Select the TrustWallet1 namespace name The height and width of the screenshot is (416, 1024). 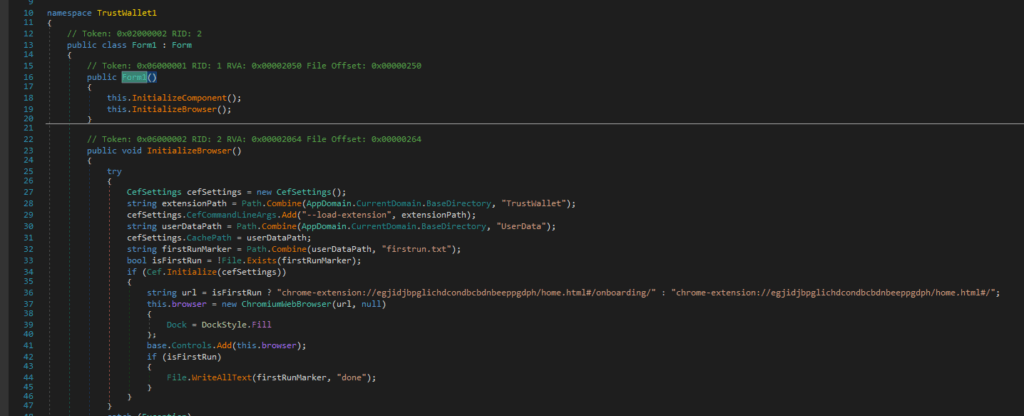pos(127,12)
